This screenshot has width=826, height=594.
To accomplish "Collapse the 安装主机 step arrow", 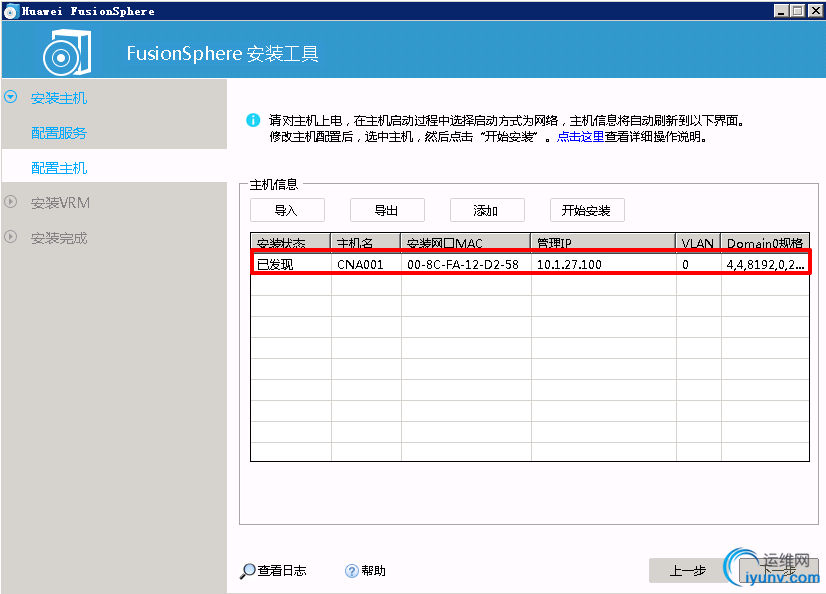I will [11, 97].
